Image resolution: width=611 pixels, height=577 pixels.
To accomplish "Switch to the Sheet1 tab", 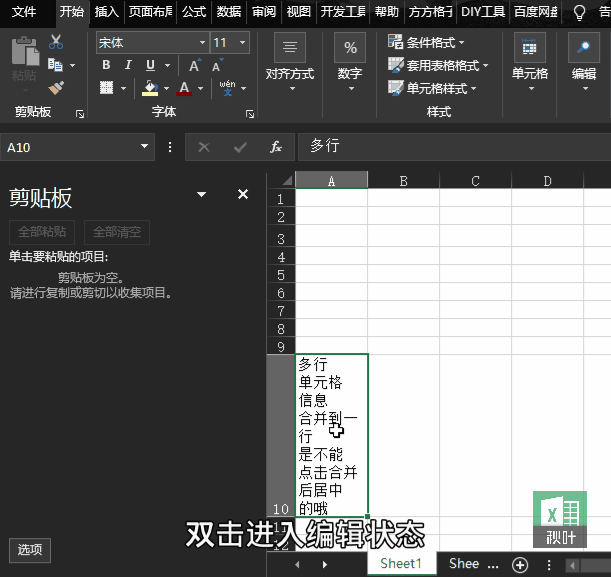I will click(401, 563).
